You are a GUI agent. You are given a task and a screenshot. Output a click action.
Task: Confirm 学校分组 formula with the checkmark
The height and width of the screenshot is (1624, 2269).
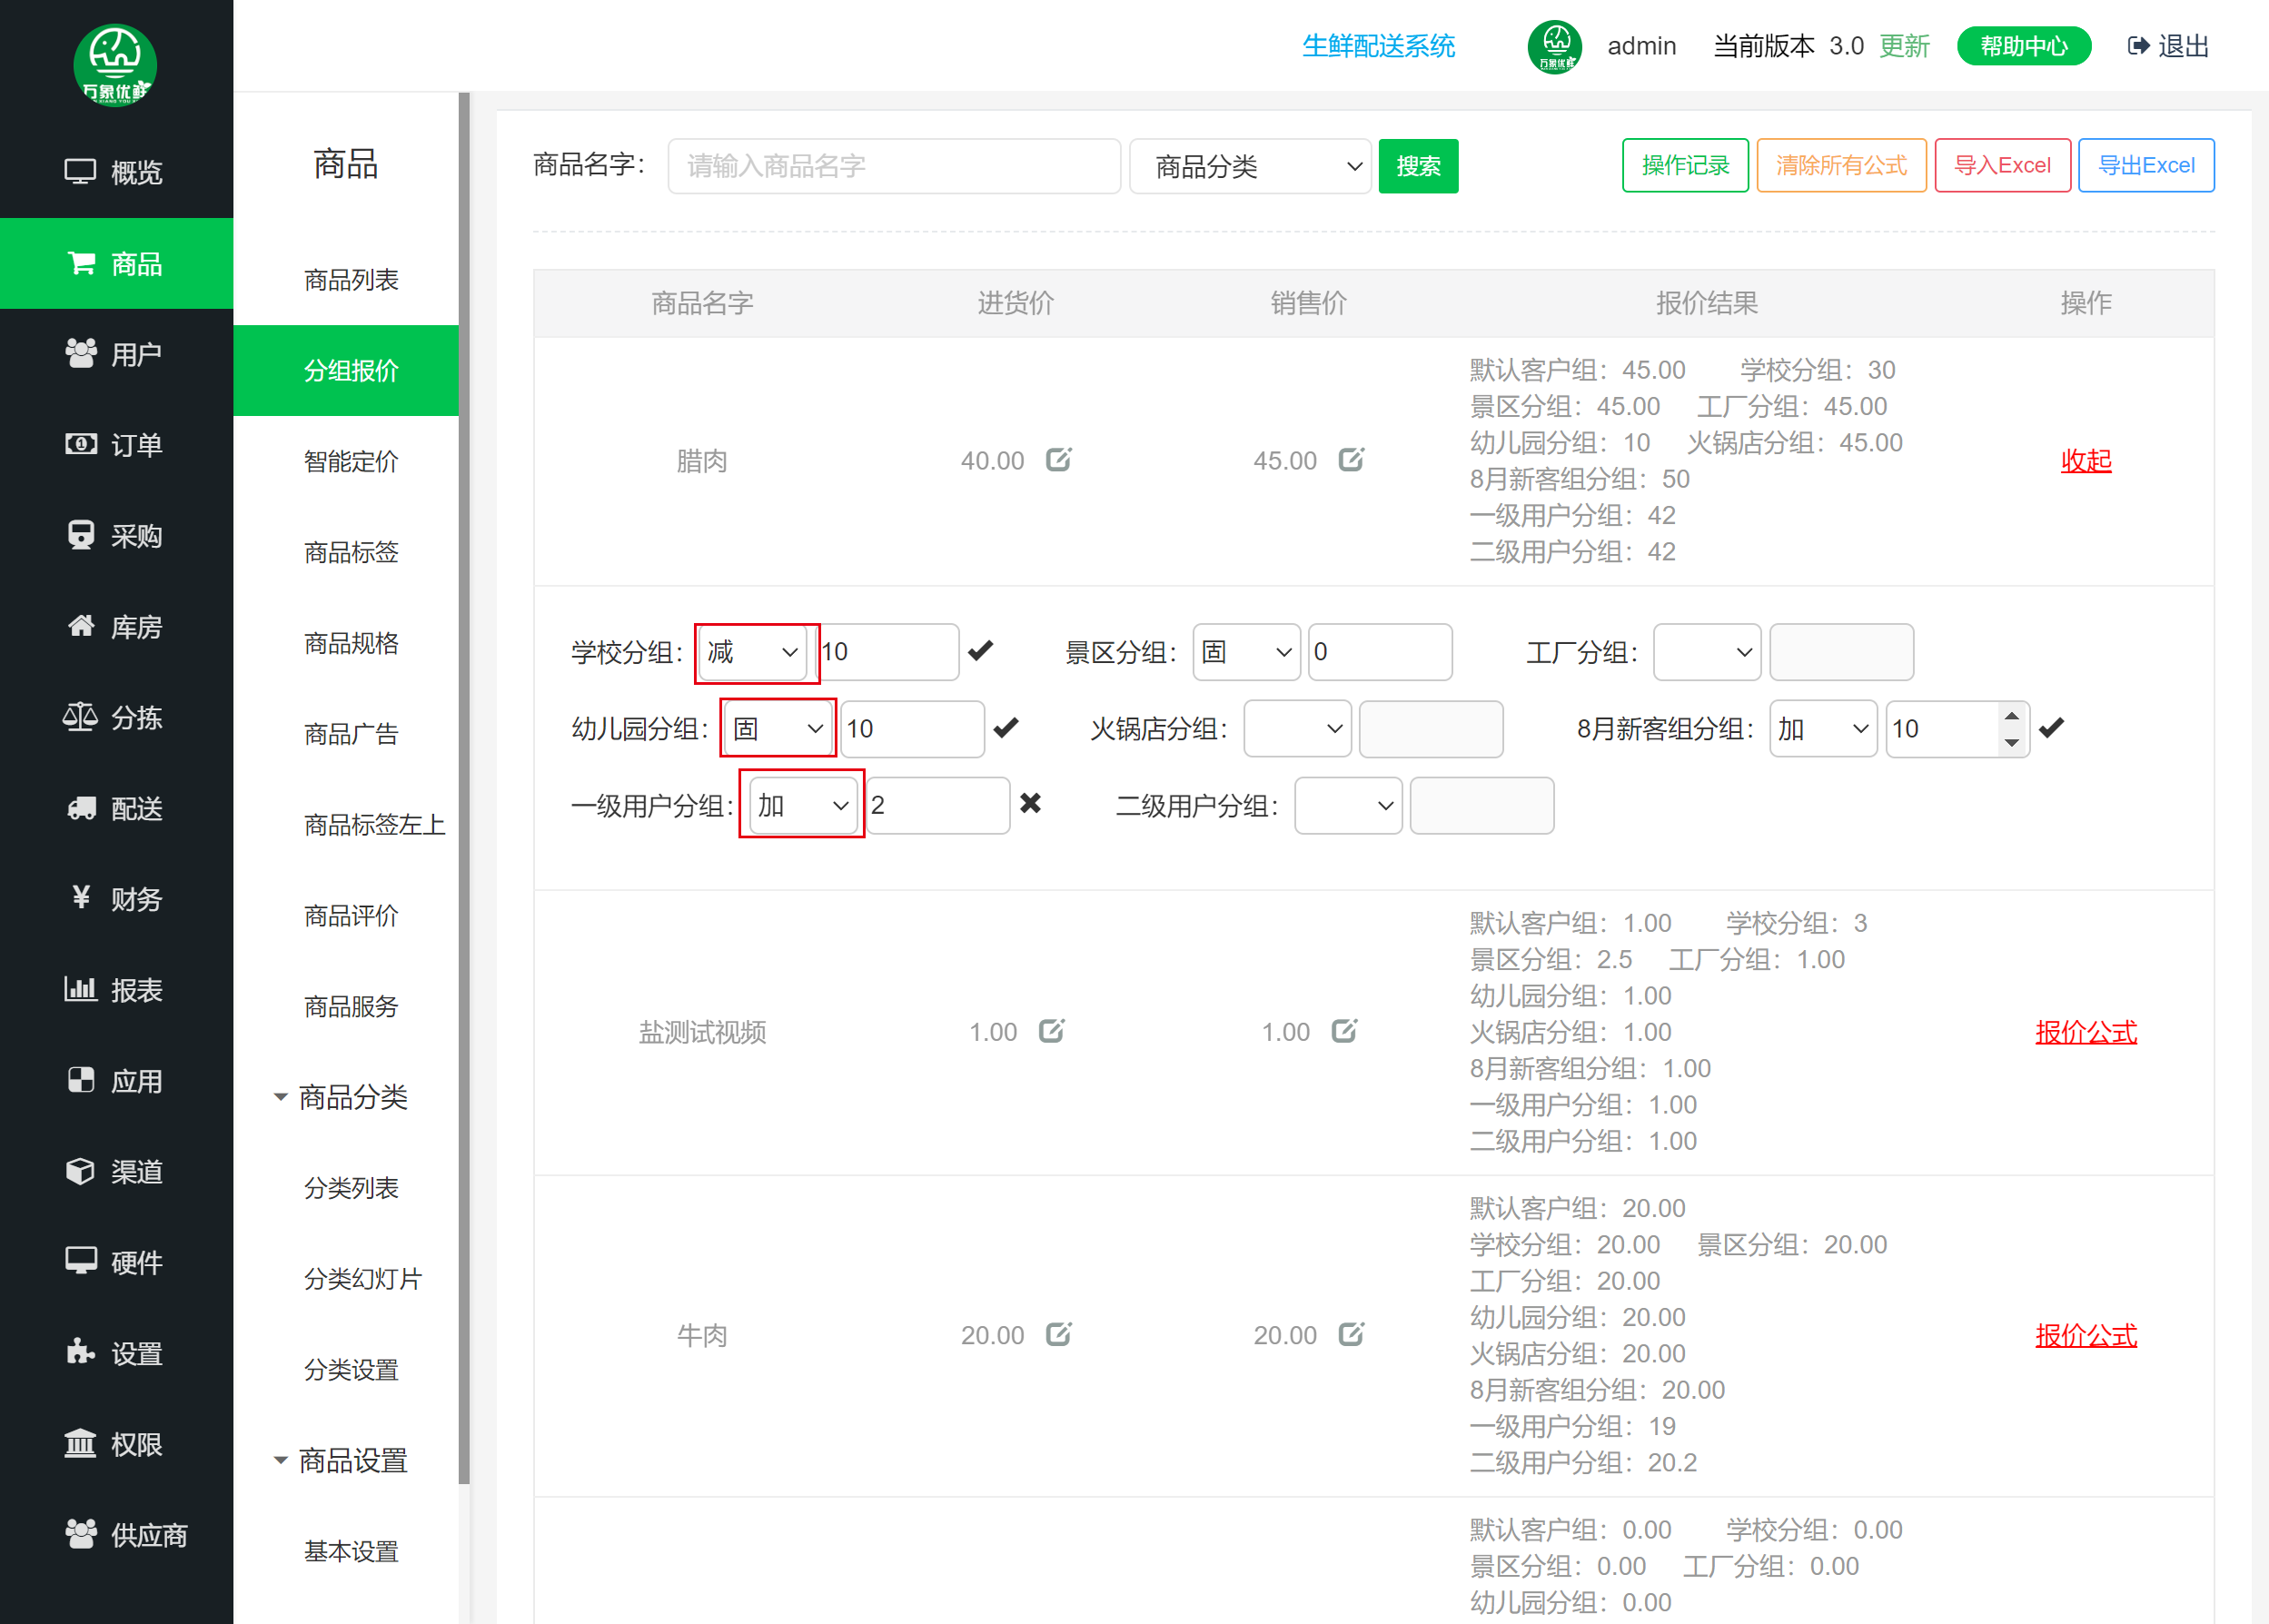pyautogui.click(x=981, y=650)
